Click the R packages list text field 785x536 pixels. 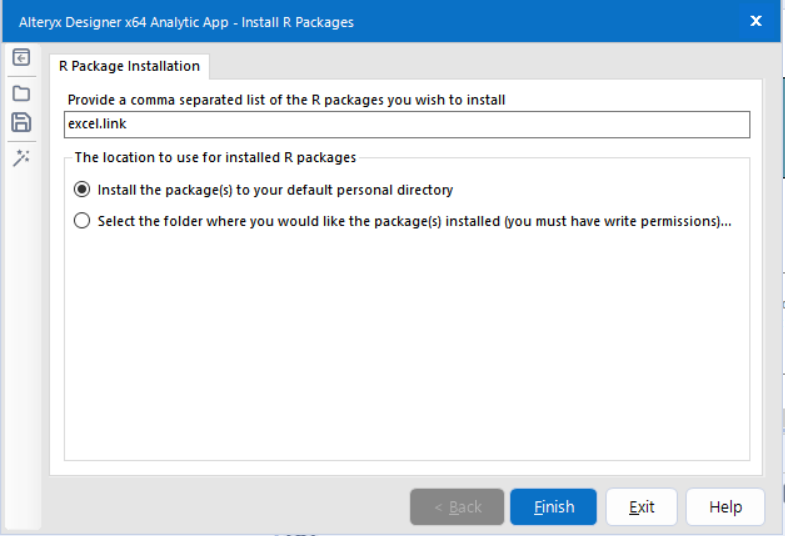tap(407, 124)
